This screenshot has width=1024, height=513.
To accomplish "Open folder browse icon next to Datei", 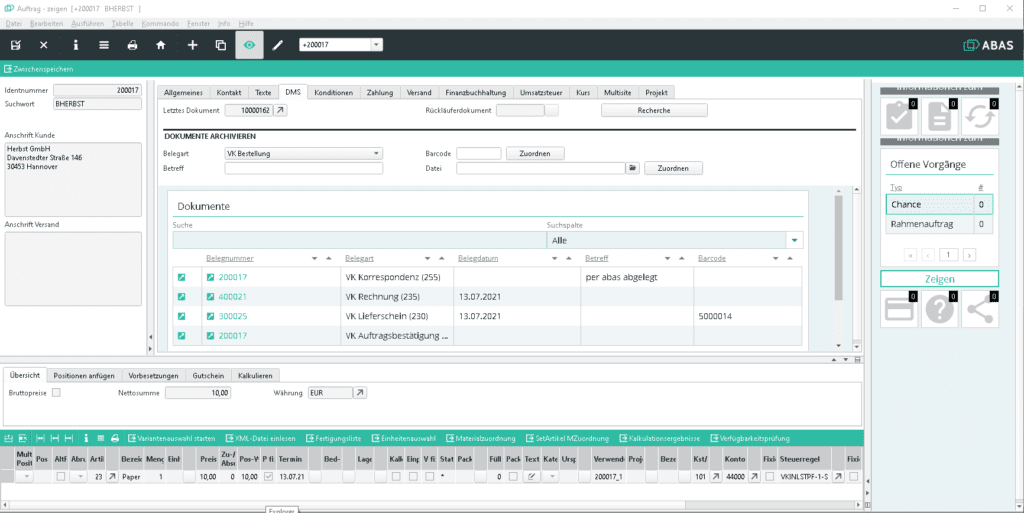I will pyautogui.click(x=632, y=168).
